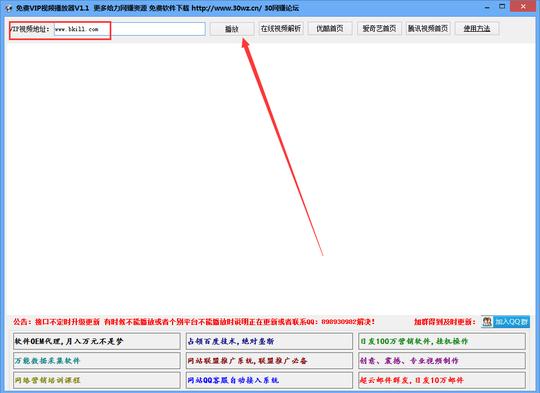540x393 pixels.
Task: Close the video player window
Action: coord(523,7)
